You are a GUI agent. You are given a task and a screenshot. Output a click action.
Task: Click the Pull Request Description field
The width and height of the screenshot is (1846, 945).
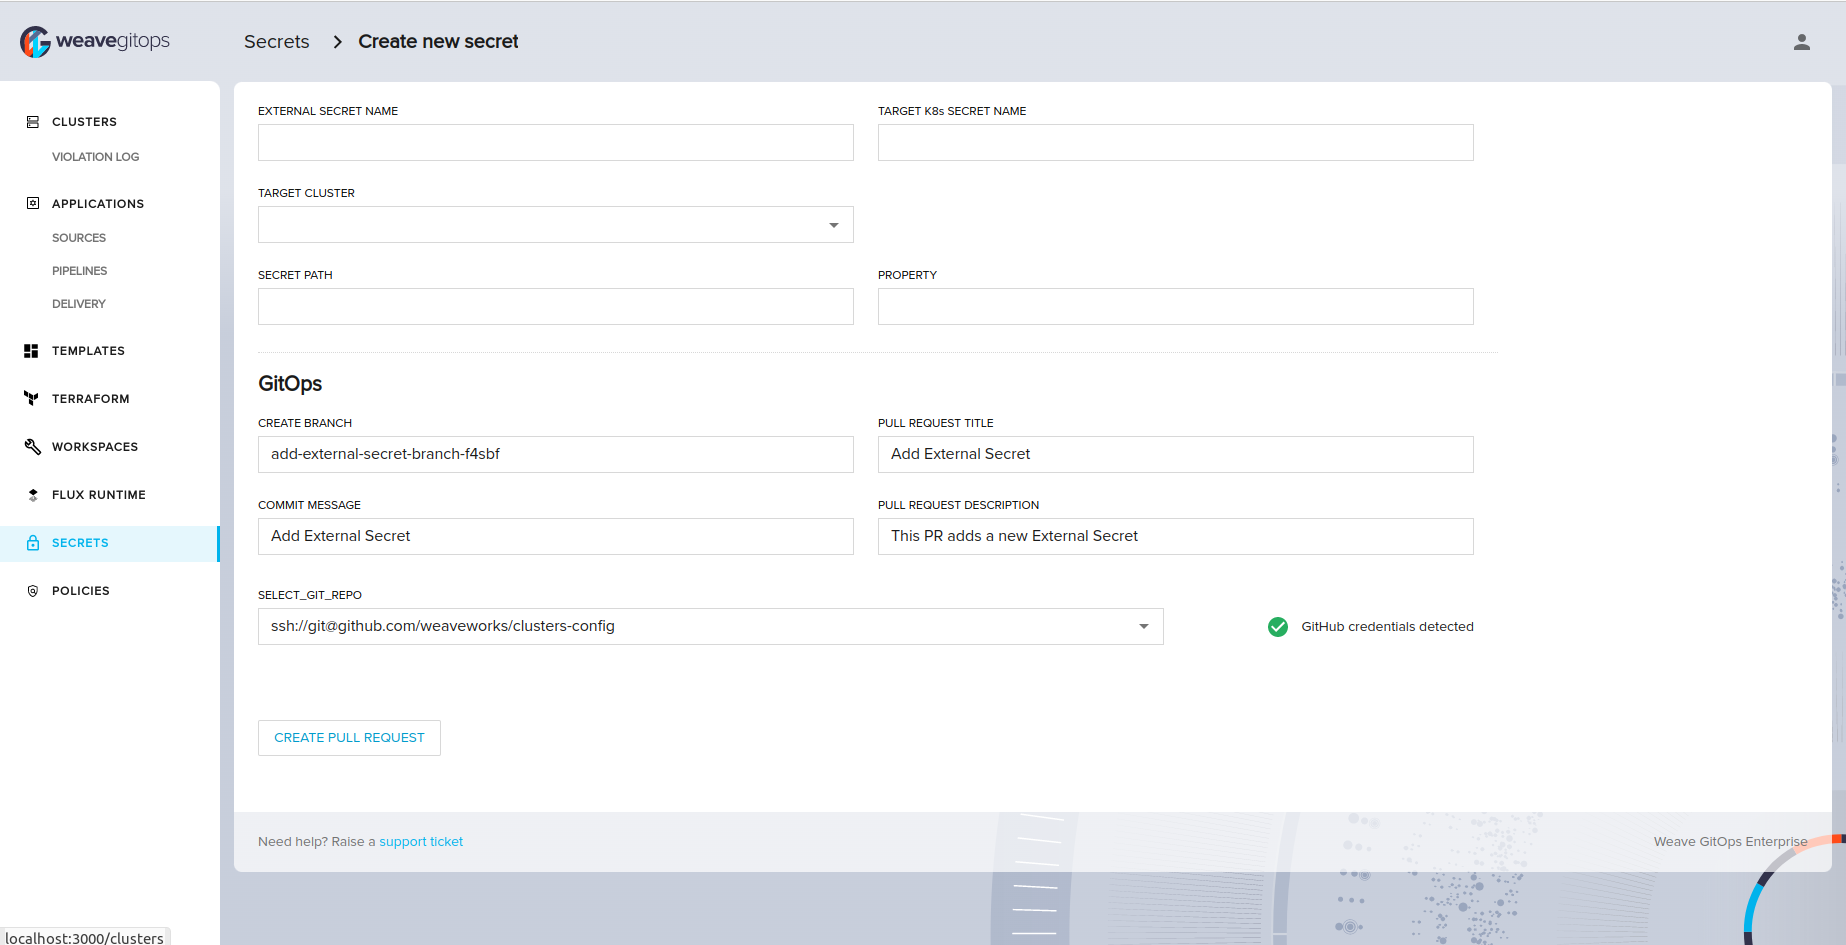1176,537
